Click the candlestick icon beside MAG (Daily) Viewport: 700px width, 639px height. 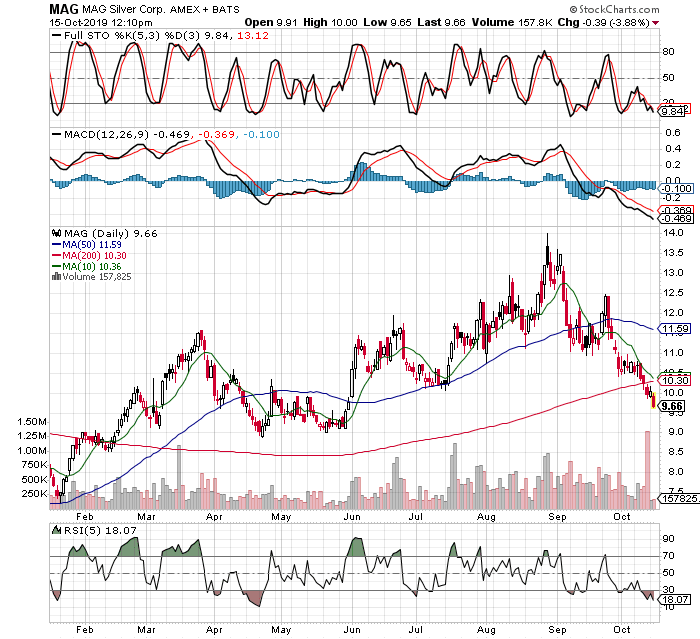[56, 233]
